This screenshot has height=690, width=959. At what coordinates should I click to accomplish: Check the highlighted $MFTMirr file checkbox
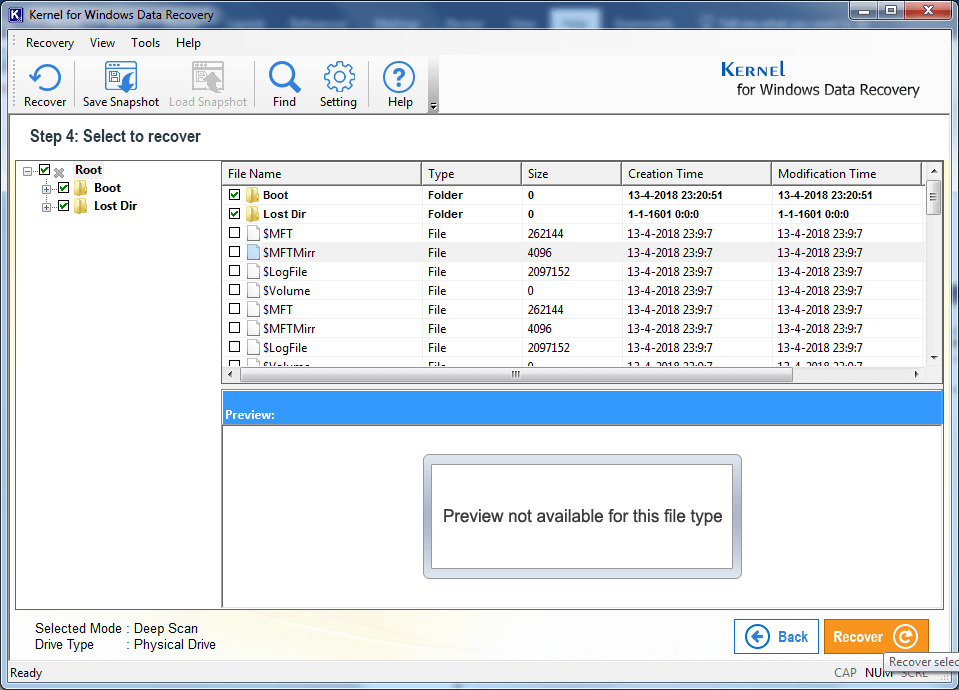234,251
